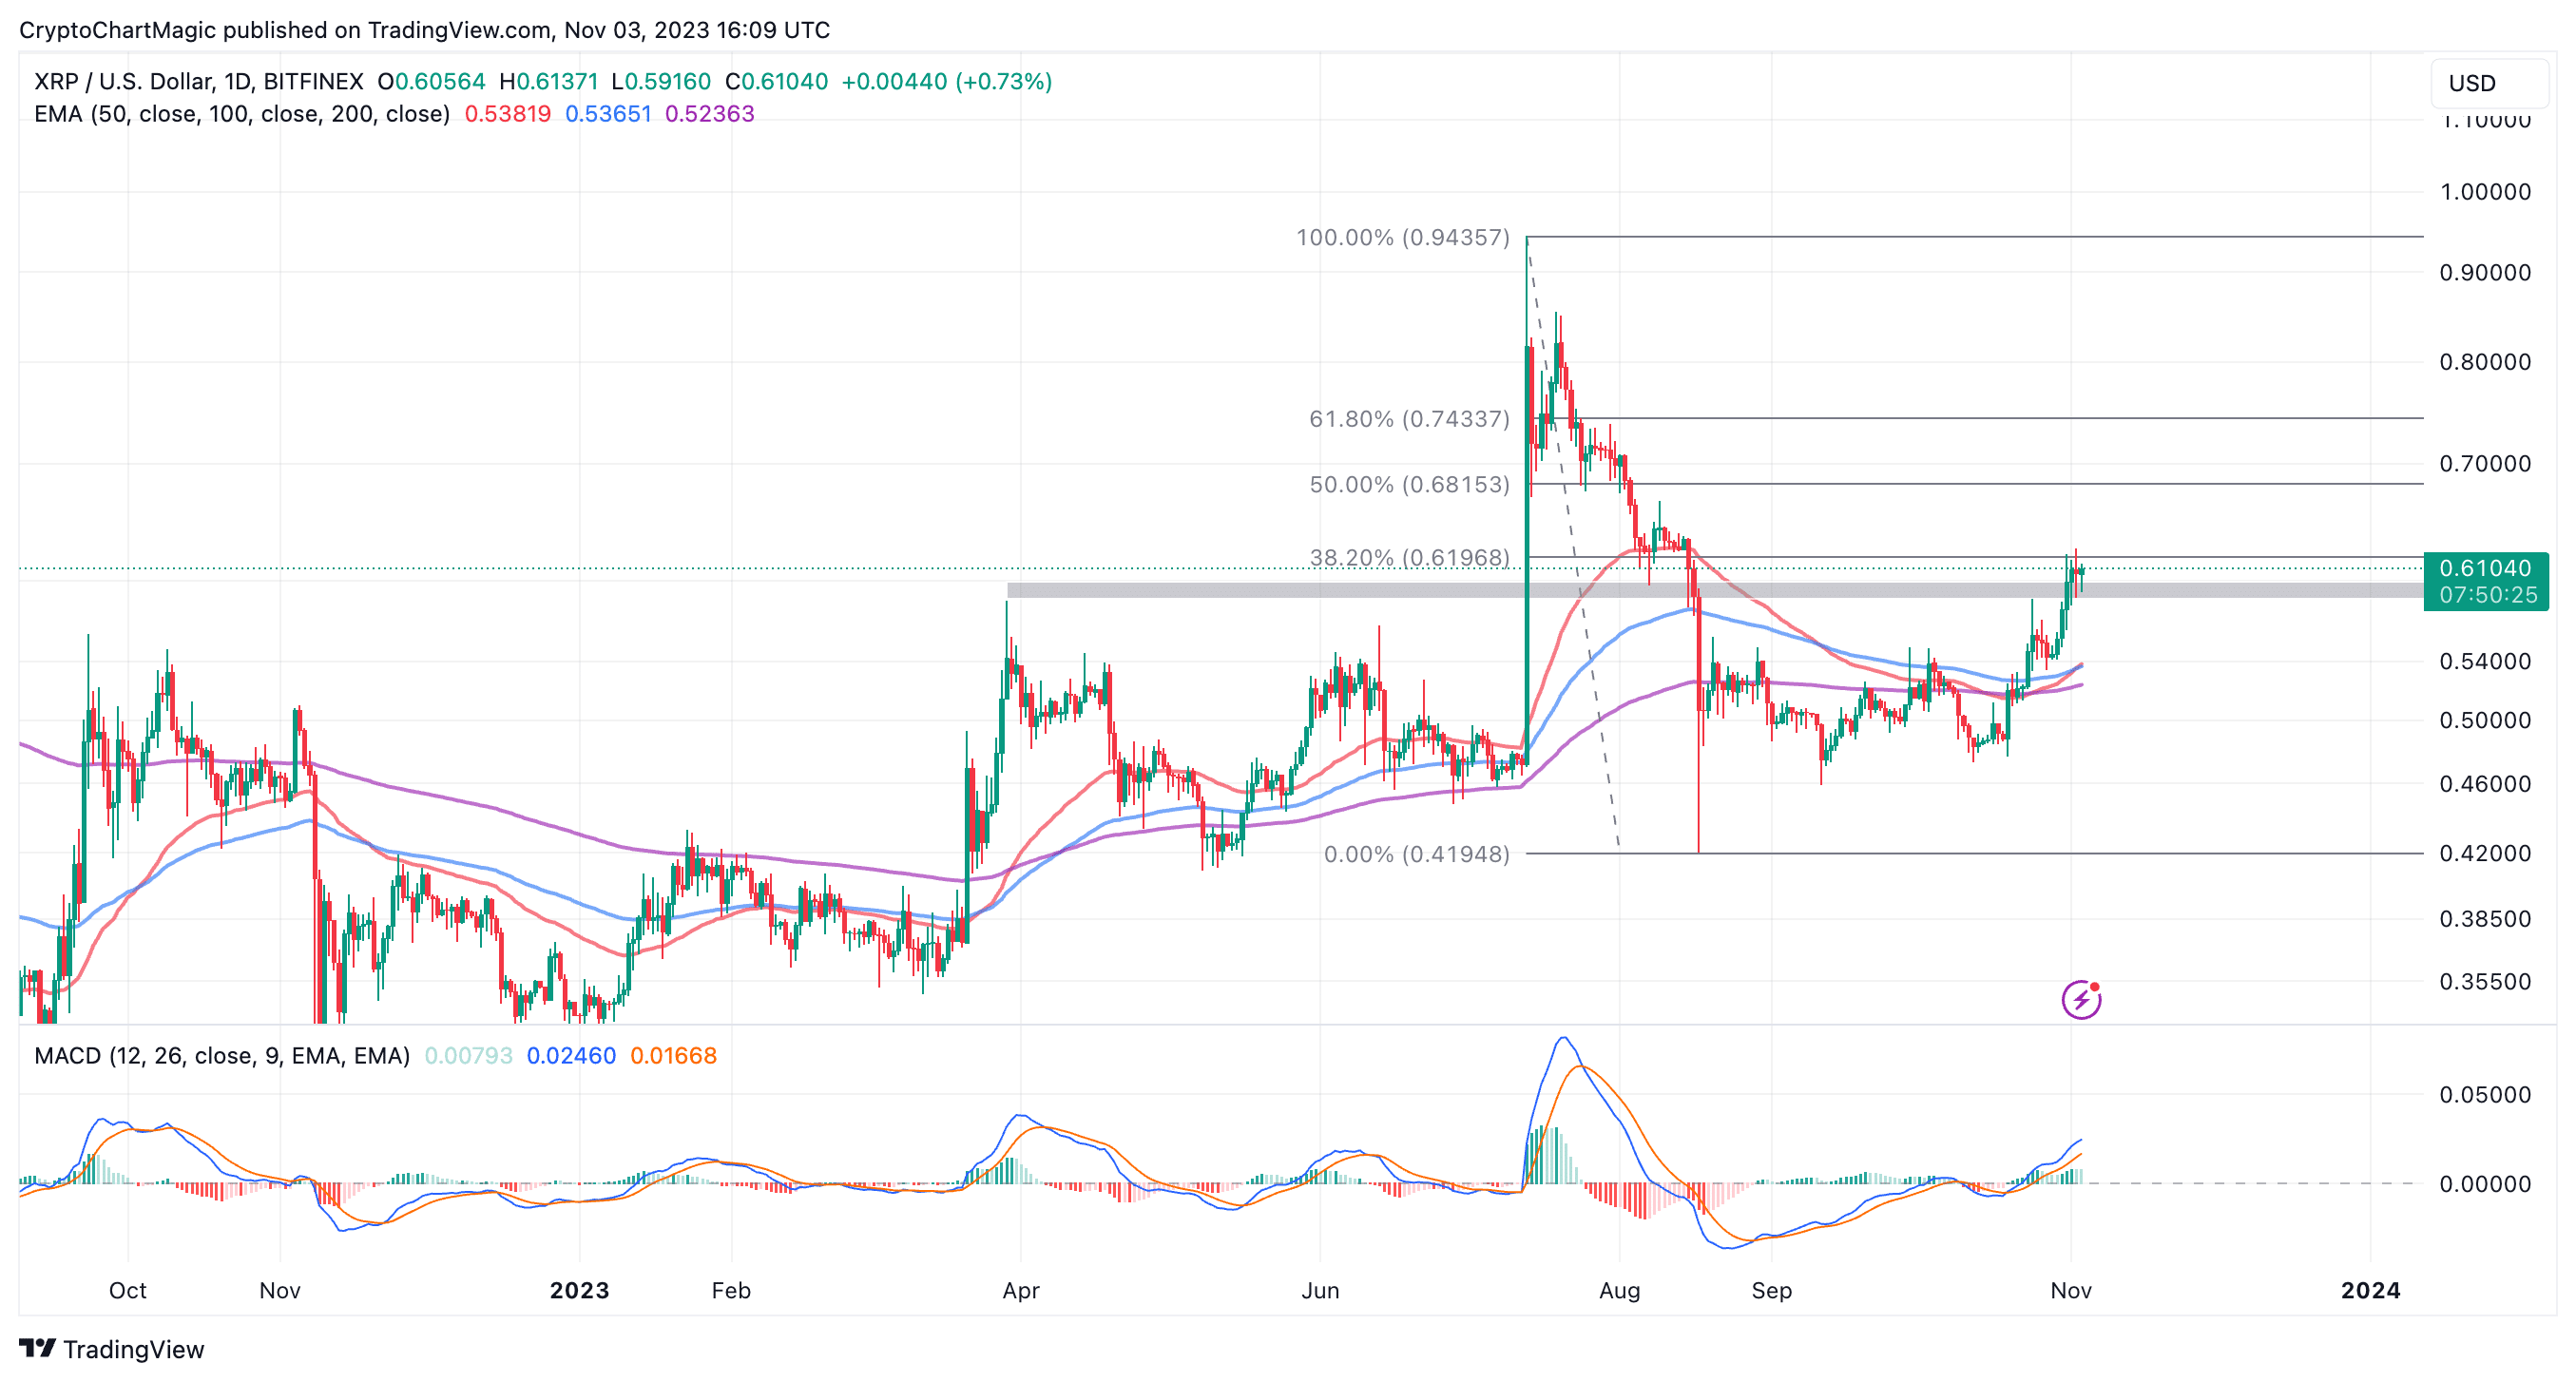Click the first Nov label on time axis

click(279, 1290)
